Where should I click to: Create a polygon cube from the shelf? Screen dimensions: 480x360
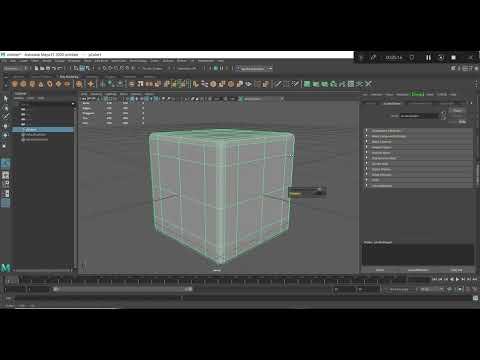click(x=23, y=84)
